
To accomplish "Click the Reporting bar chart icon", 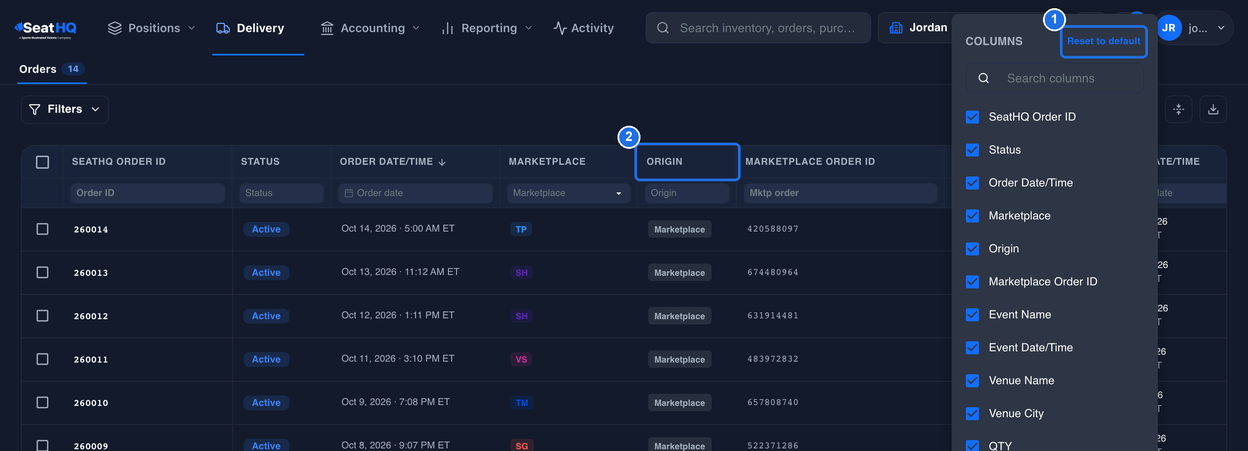I will 448,28.
